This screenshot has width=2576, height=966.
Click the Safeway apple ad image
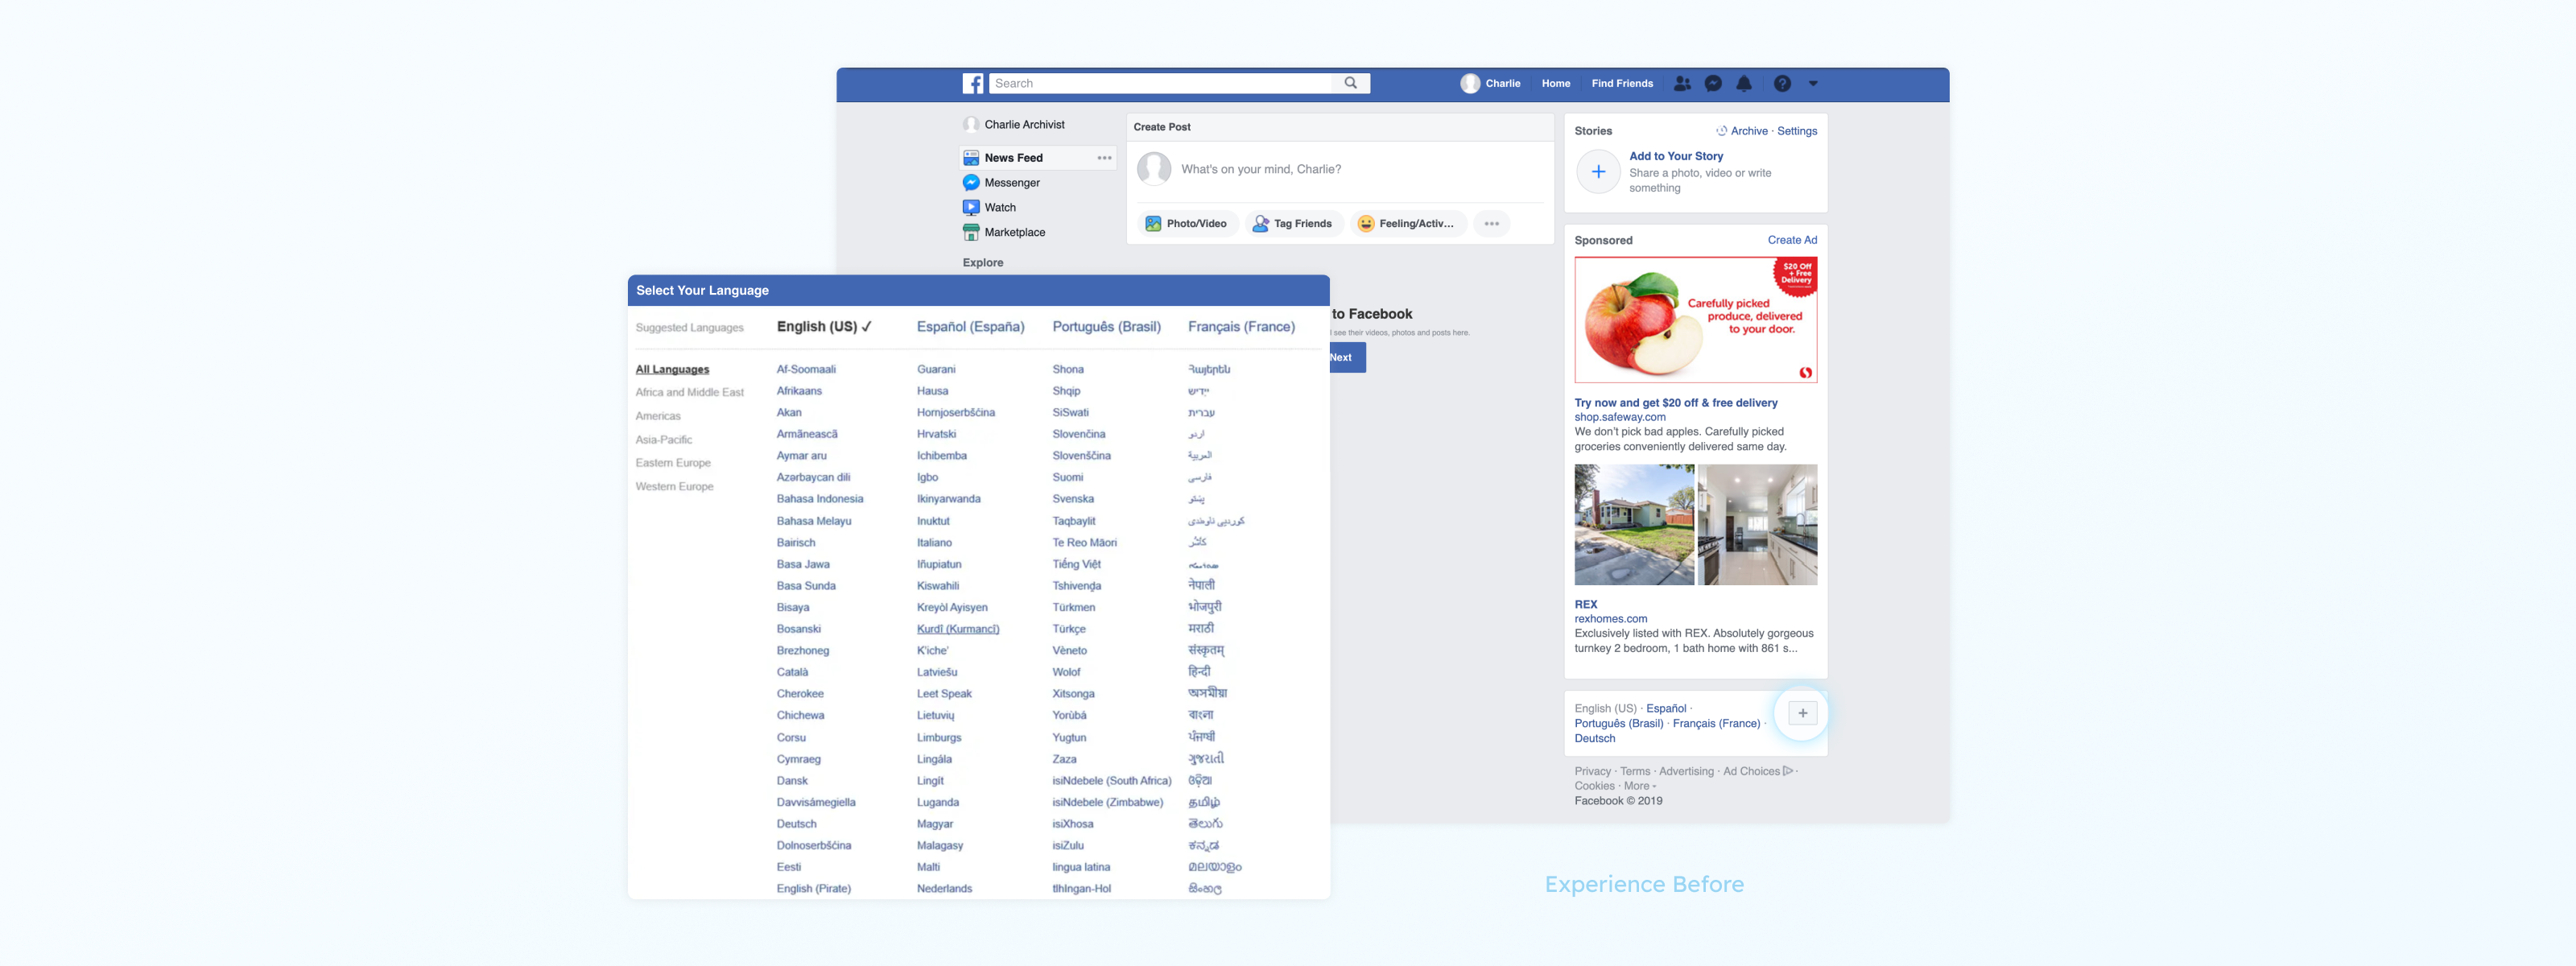[x=1695, y=320]
